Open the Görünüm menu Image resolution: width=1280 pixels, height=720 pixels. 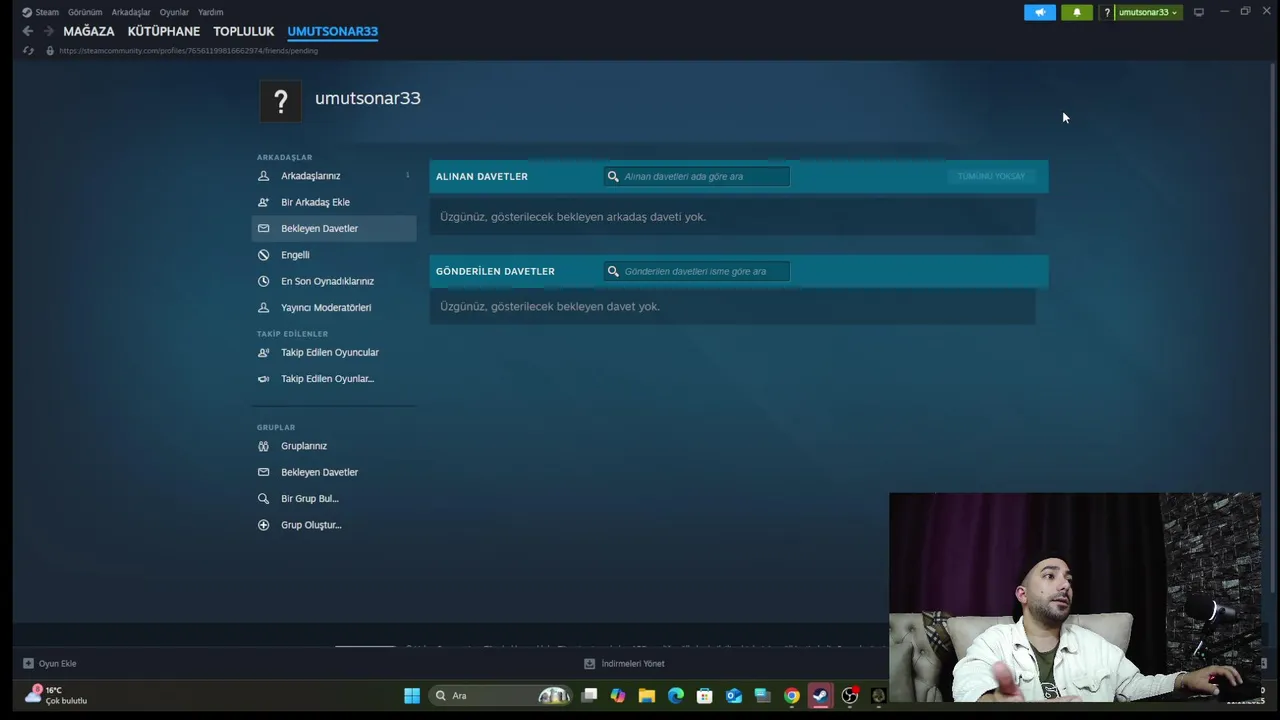click(85, 12)
